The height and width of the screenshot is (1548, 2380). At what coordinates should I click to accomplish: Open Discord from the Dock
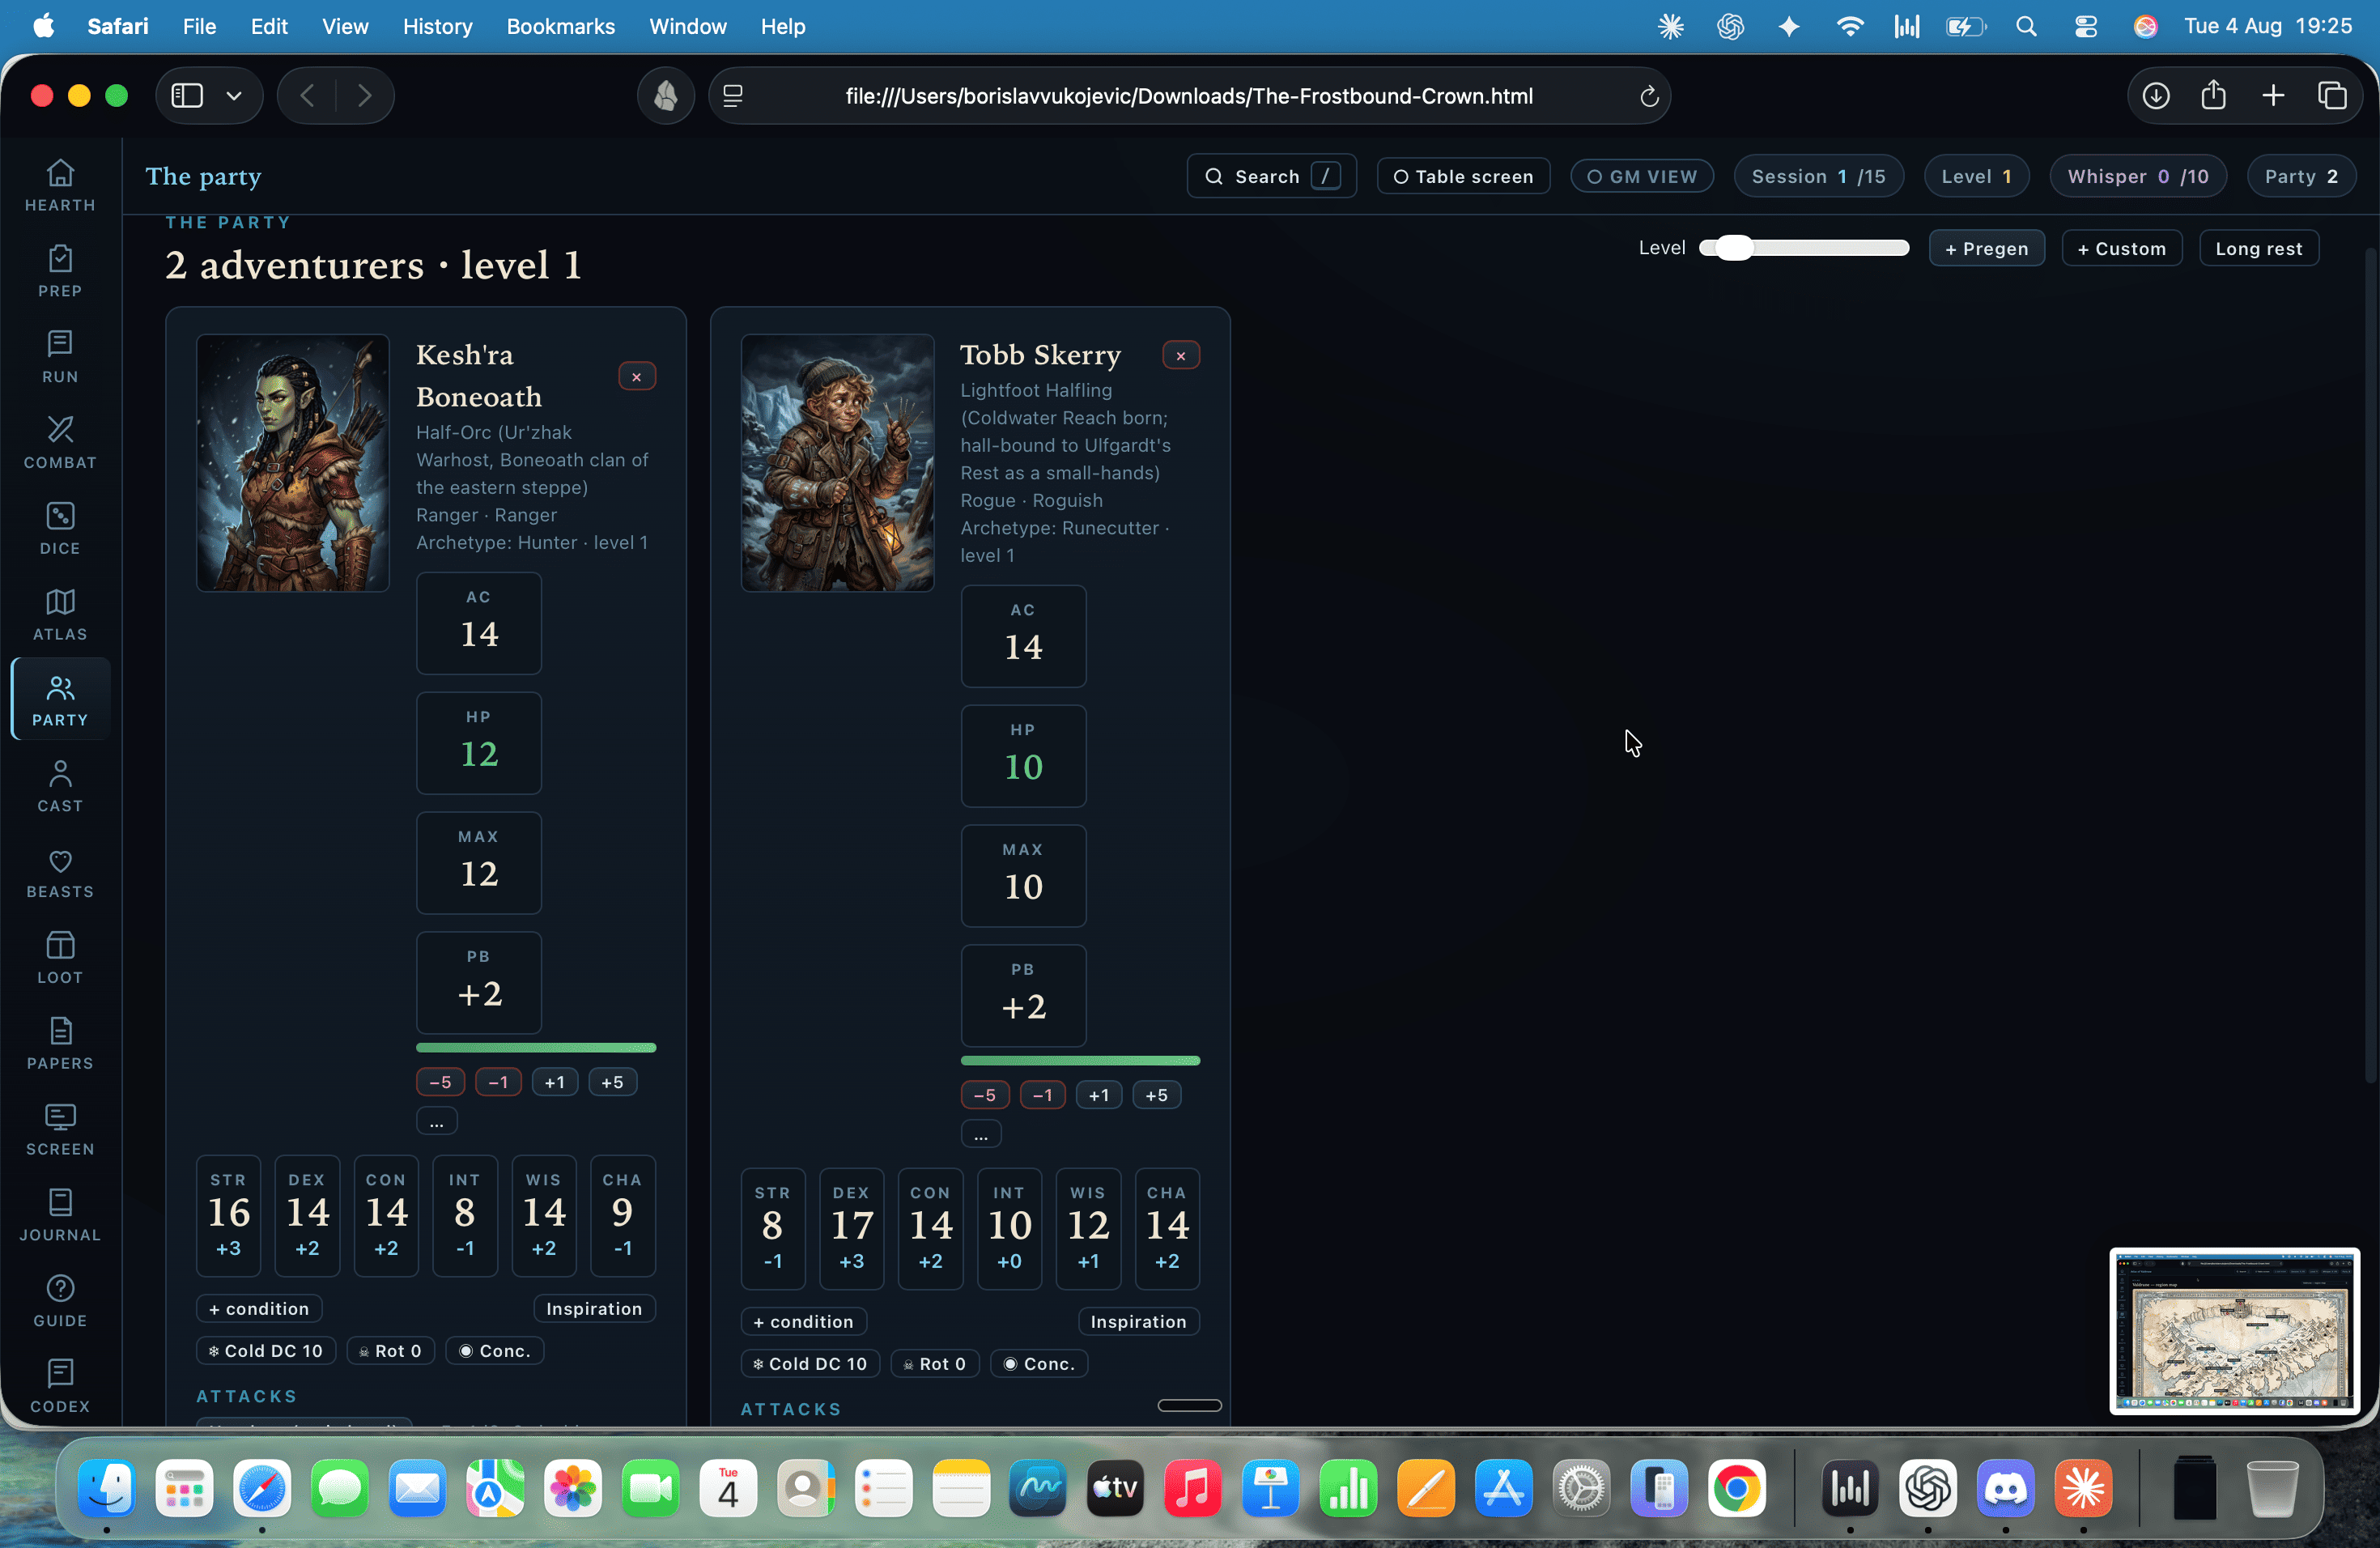(x=2006, y=1489)
